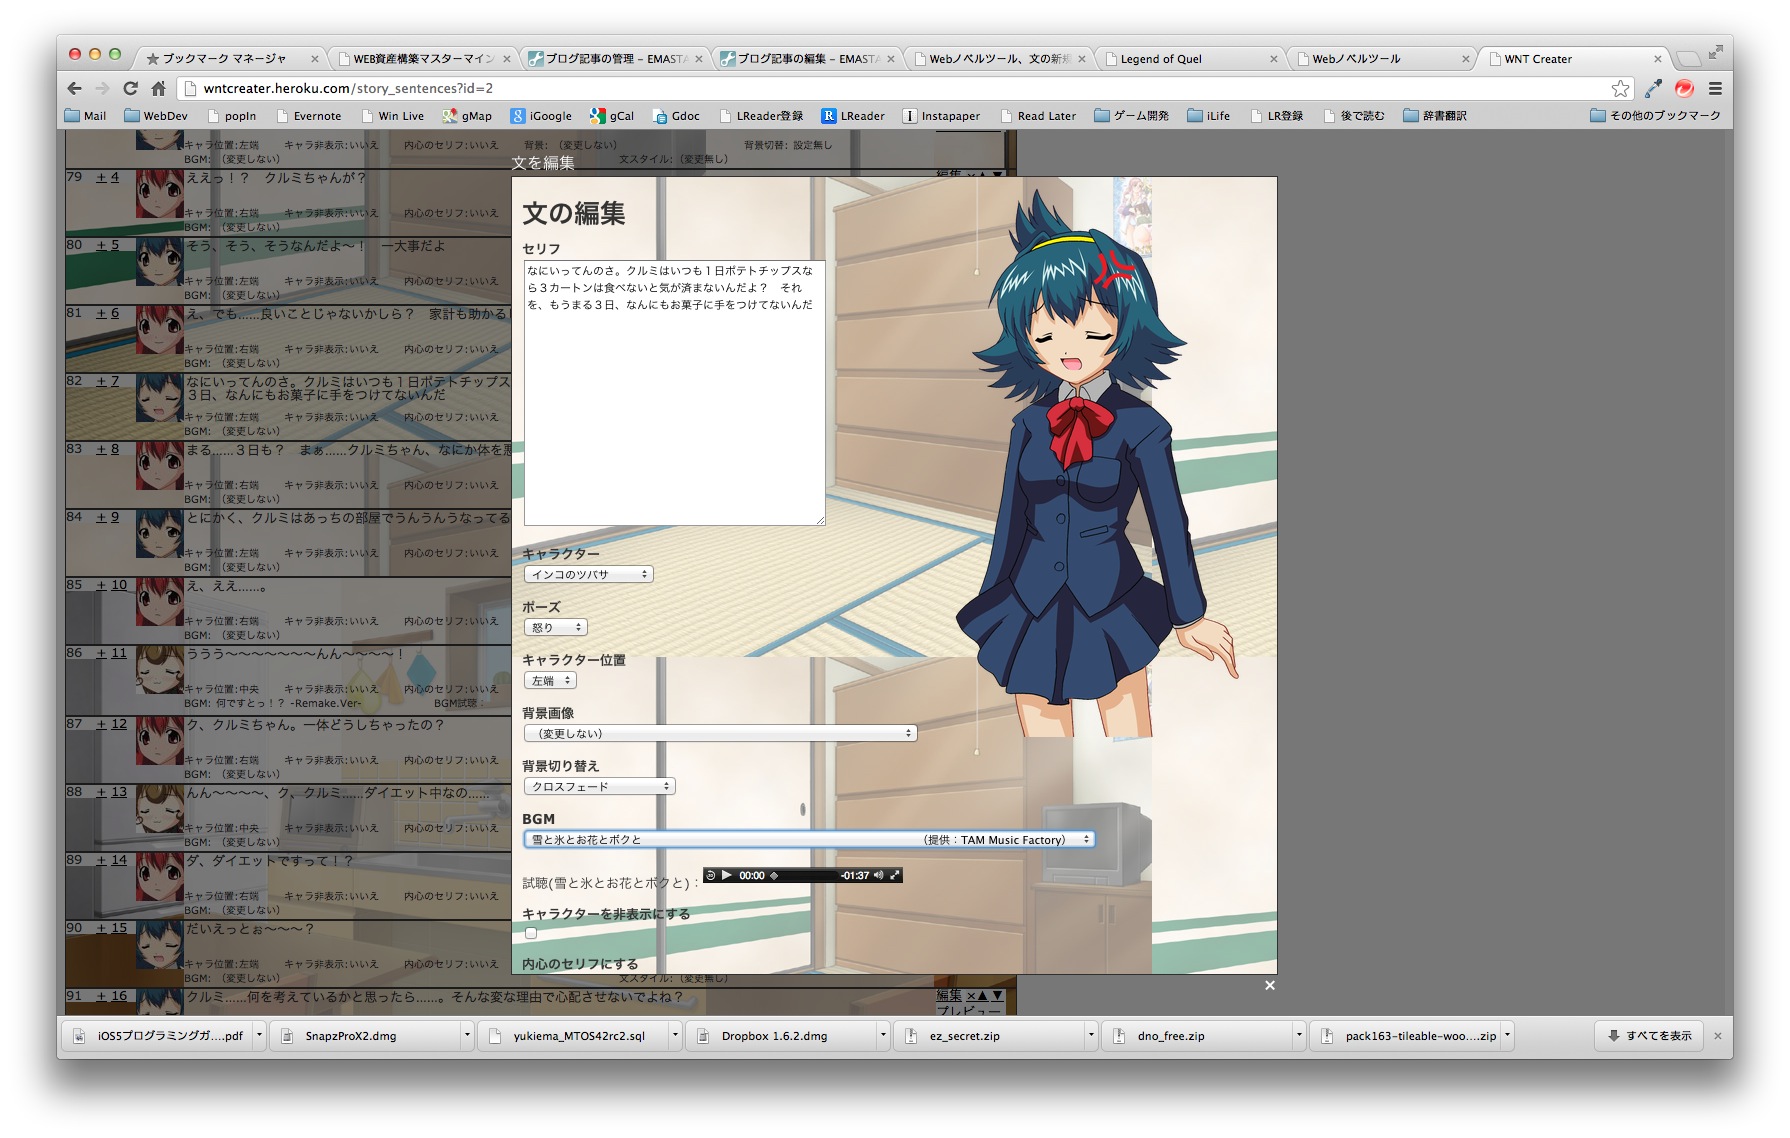The width and height of the screenshot is (1790, 1138).
Task: Open the ポーズ dropdown showing 怒り
Action: point(556,627)
